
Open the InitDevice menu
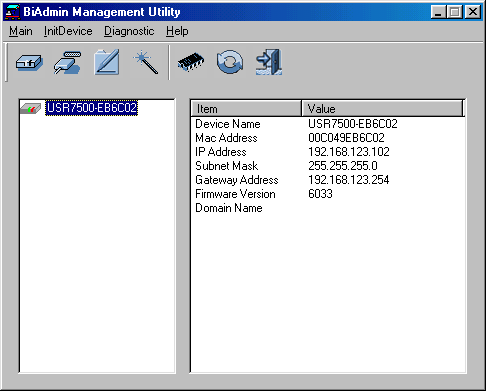[x=68, y=31]
